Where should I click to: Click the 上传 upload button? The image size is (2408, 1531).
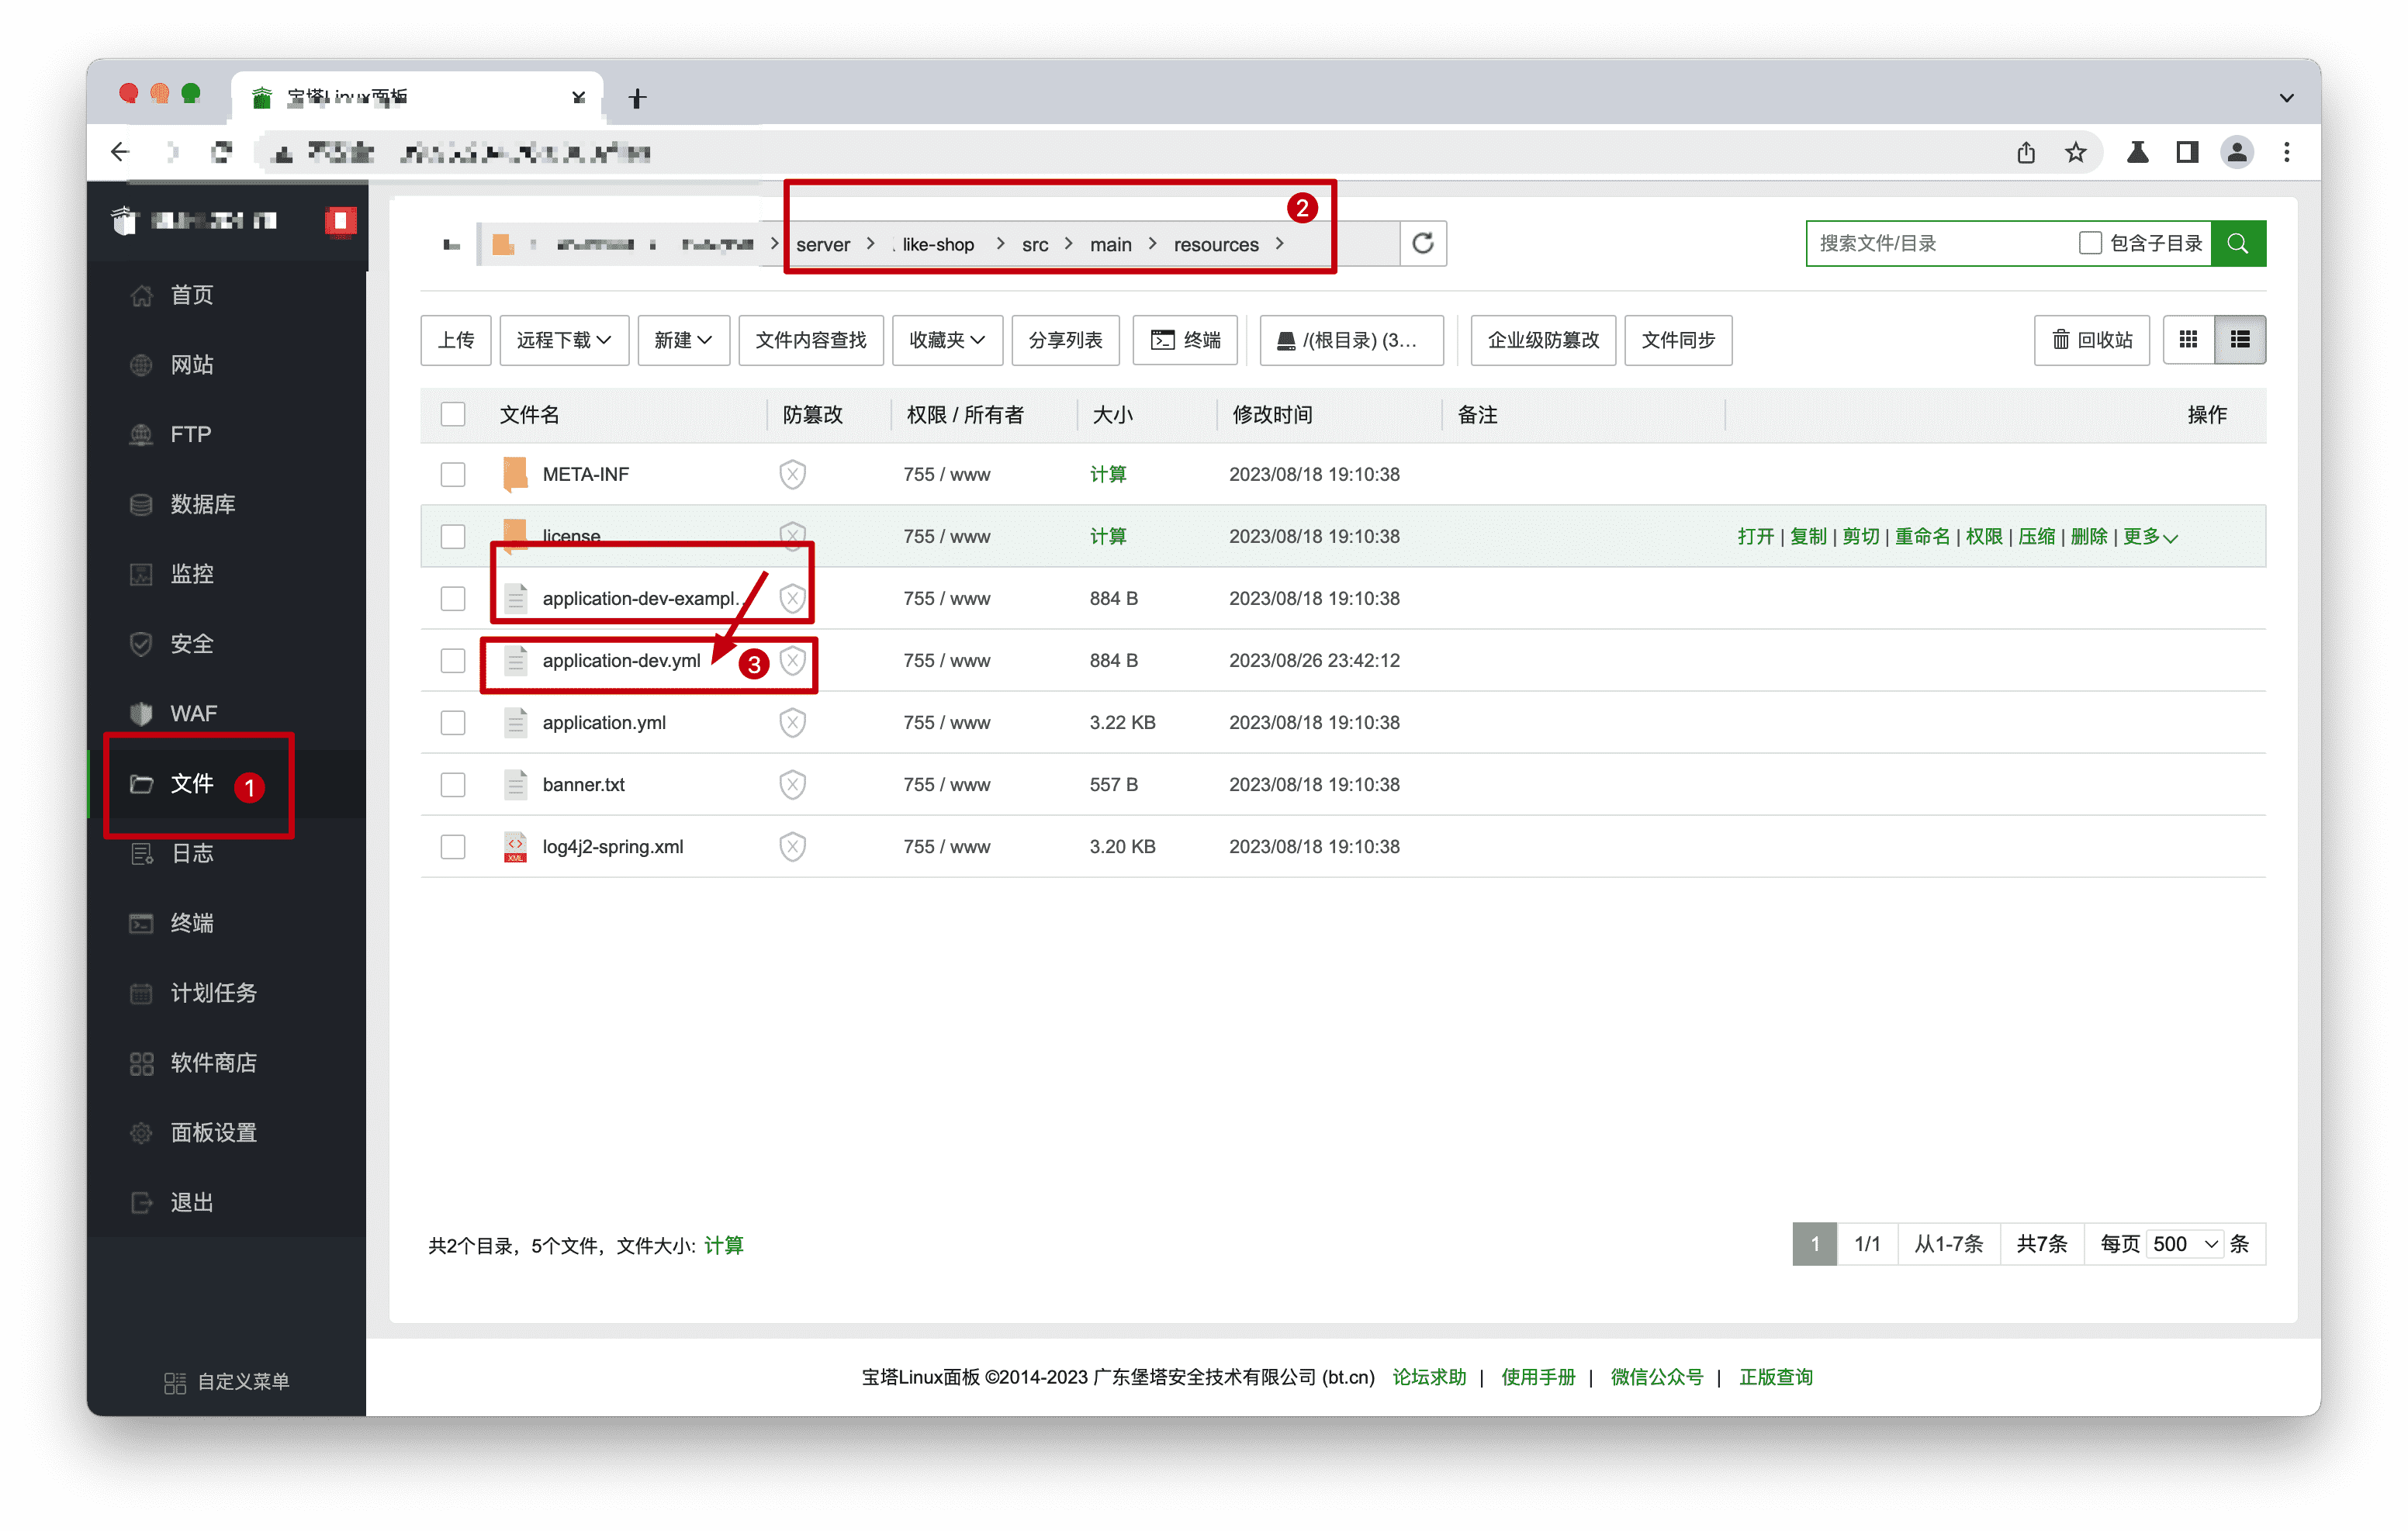point(456,340)
